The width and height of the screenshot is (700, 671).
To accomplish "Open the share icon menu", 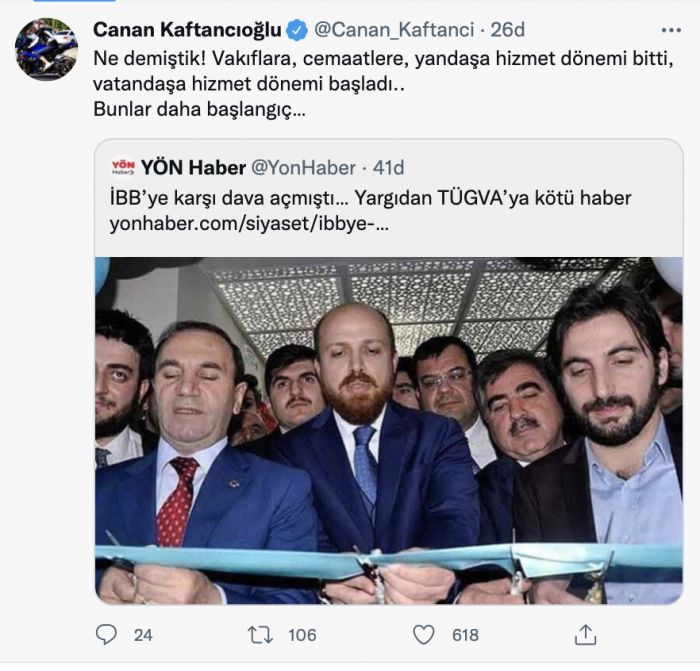I will pos(586,634).
